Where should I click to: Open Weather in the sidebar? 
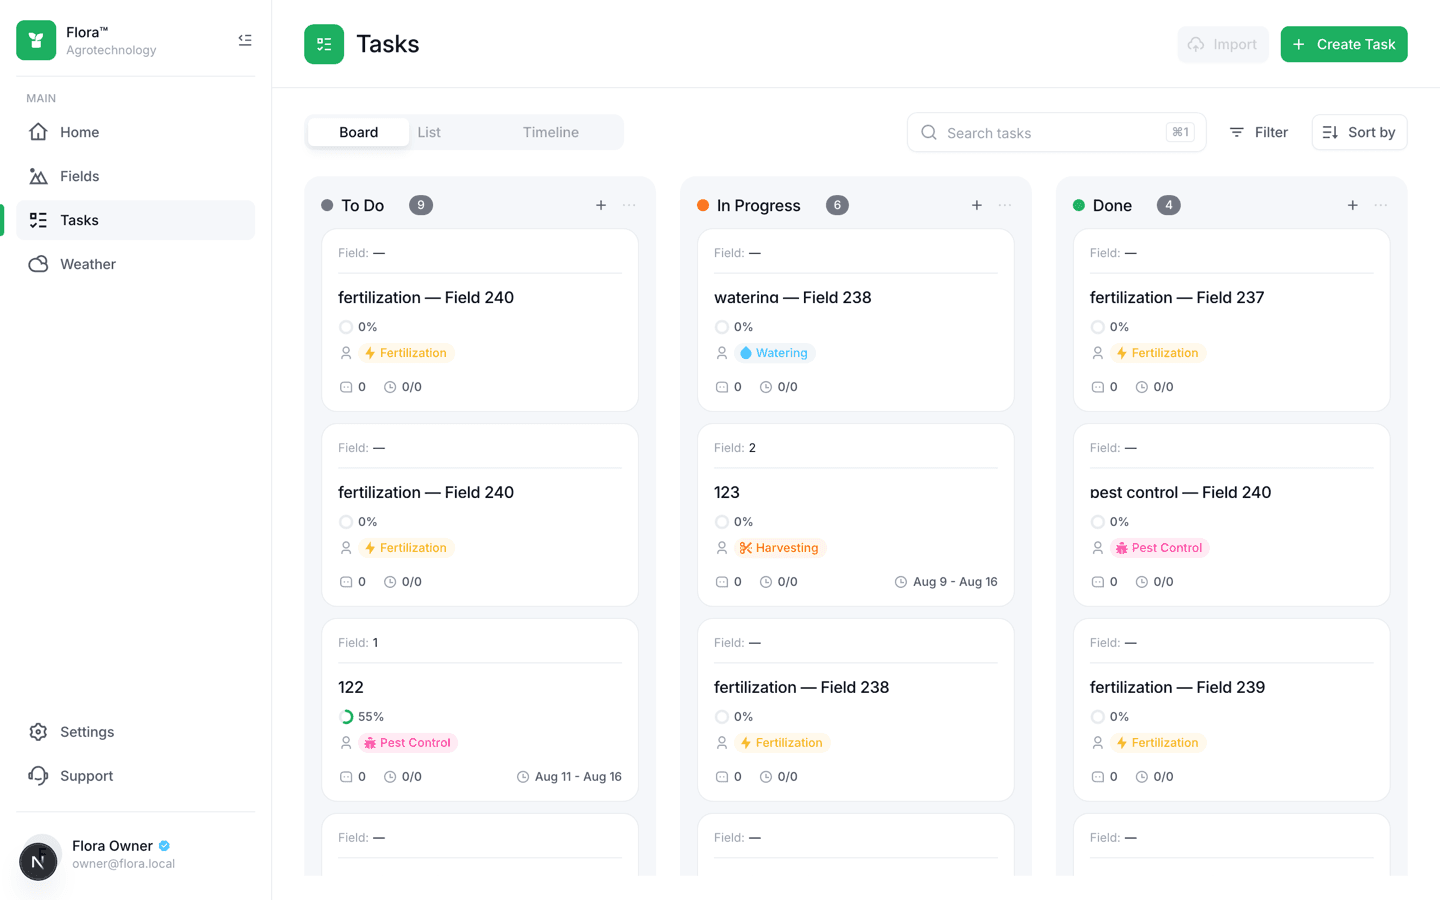point(135,264)
